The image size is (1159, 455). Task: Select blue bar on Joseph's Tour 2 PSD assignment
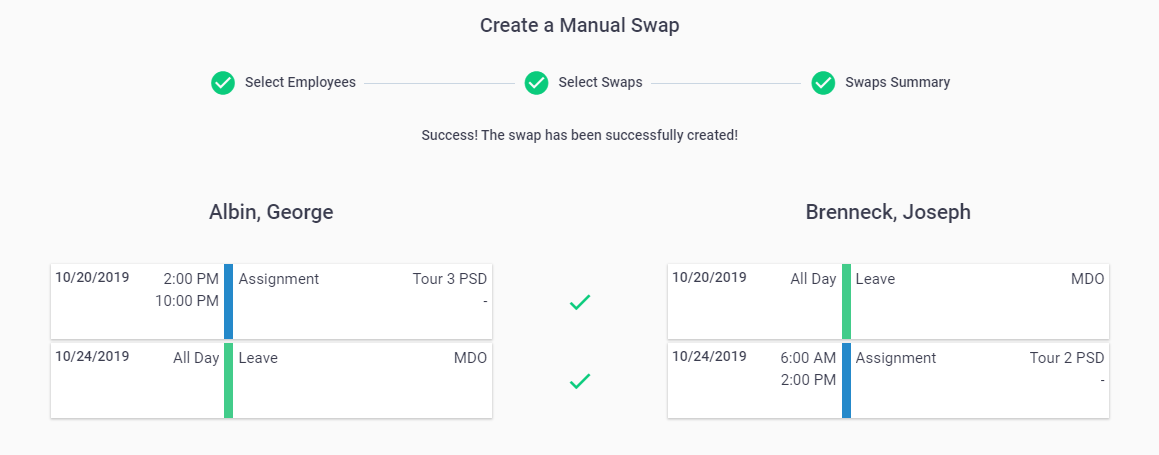tap(846, 380)
